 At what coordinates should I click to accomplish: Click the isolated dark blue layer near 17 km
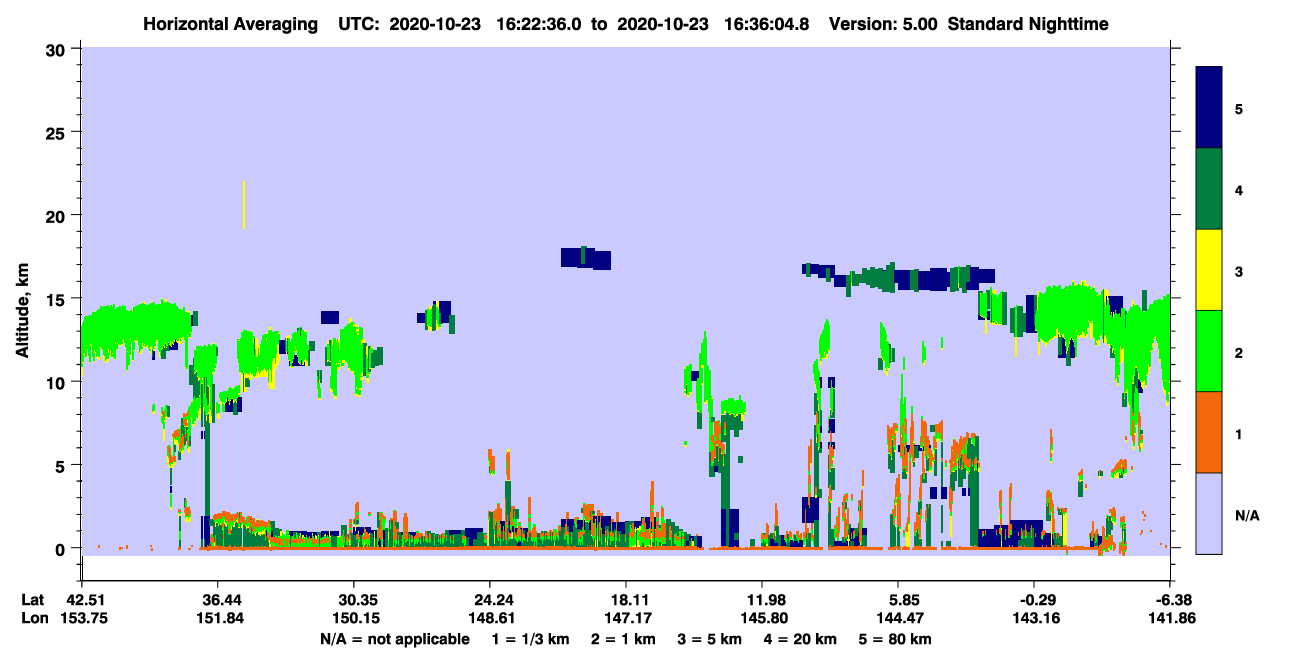(x=585, y=258)
